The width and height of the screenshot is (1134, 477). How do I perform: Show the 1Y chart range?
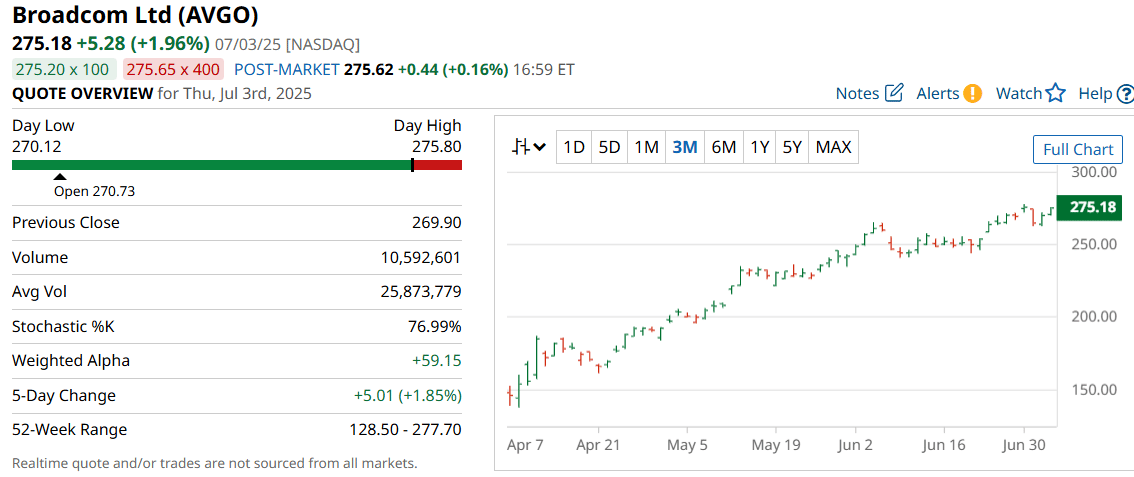(759, 147)
